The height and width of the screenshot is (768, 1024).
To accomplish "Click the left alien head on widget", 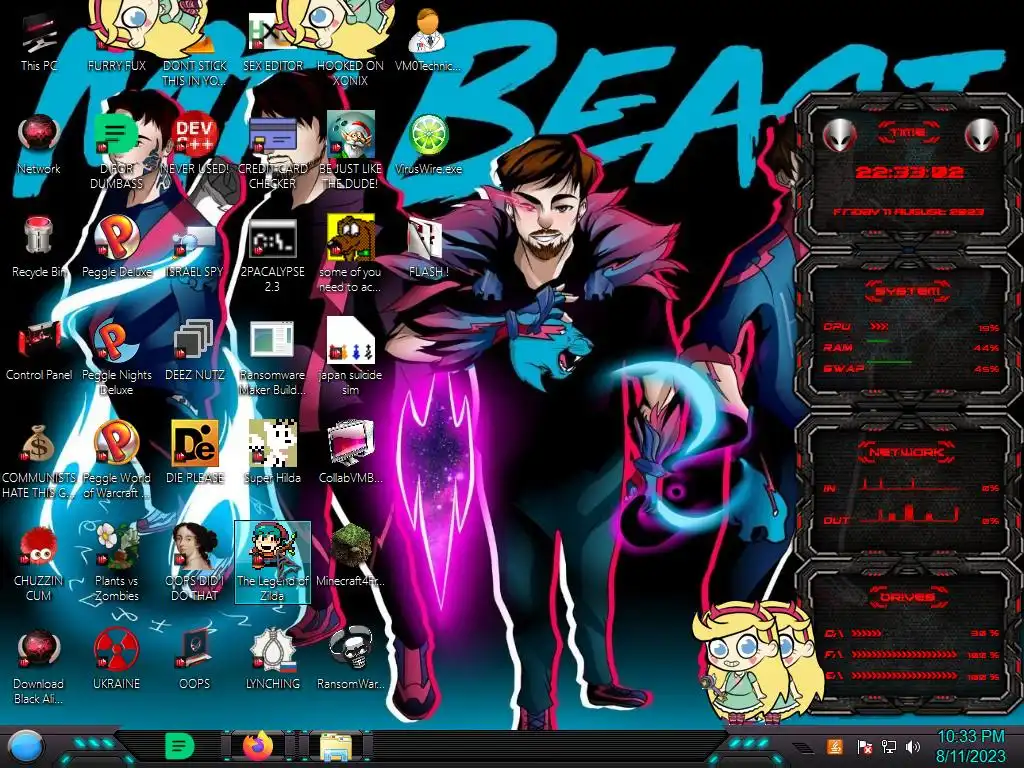I will pos(839,135).
